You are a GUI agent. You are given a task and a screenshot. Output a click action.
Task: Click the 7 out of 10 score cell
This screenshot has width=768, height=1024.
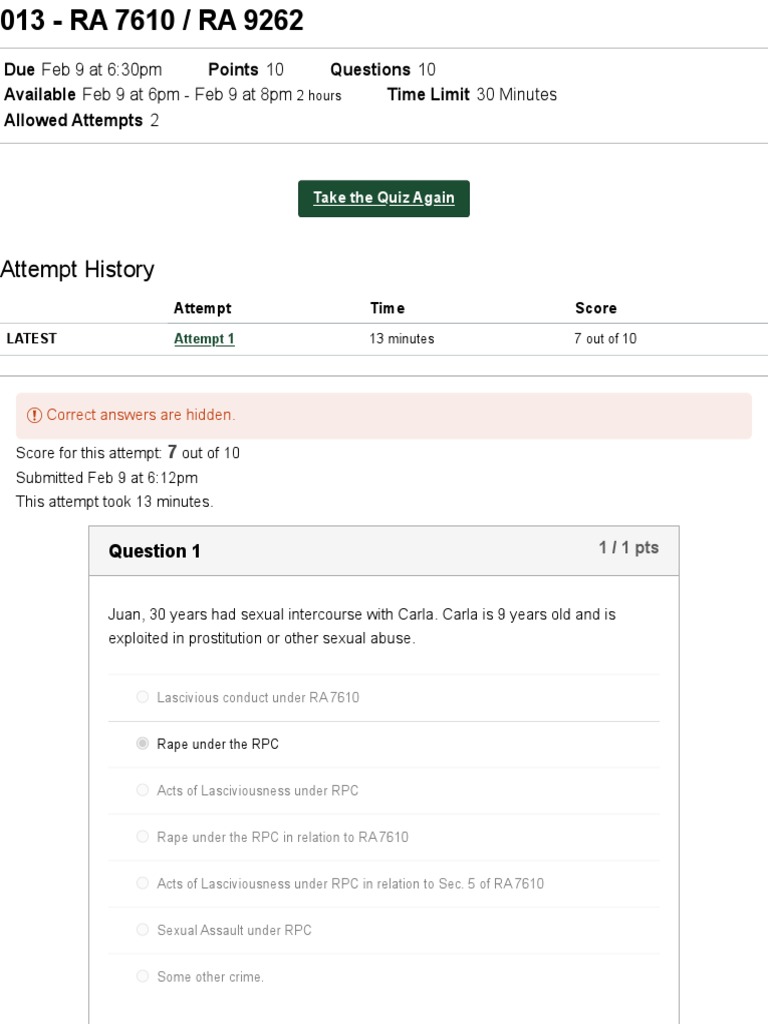click(x=605, y=339)
